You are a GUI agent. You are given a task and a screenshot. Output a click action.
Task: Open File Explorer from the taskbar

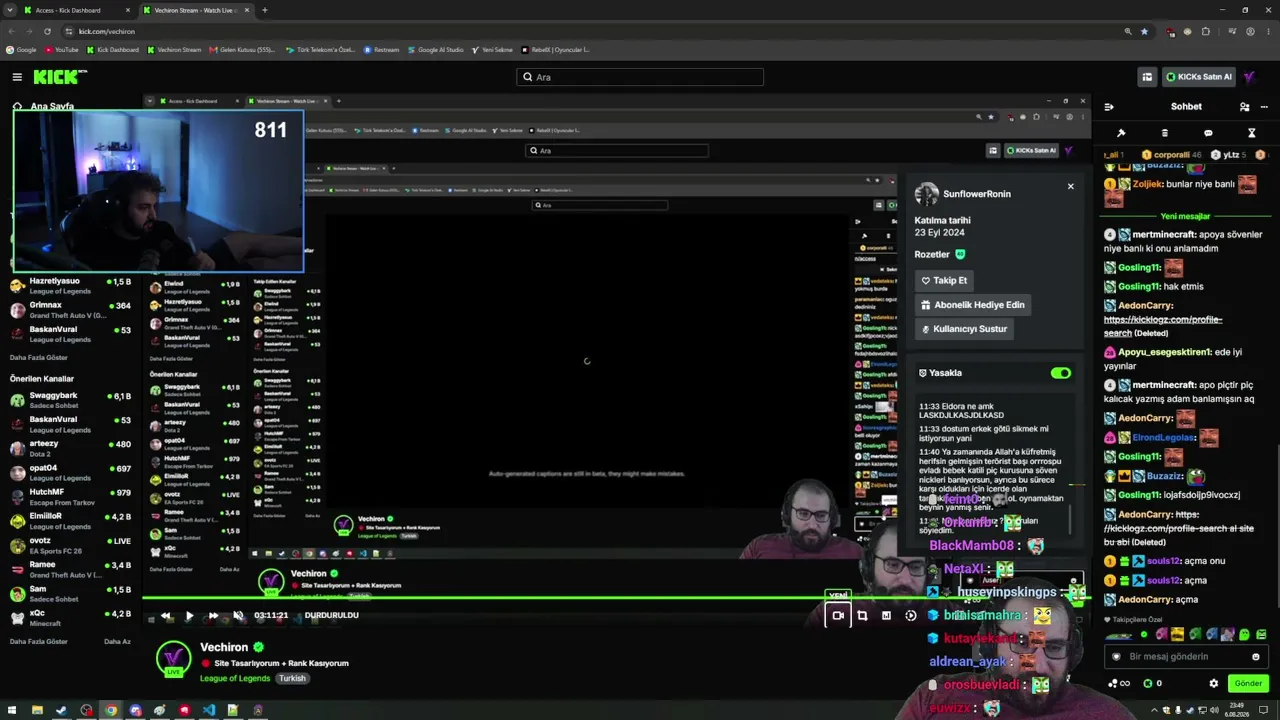coord(37,710)
